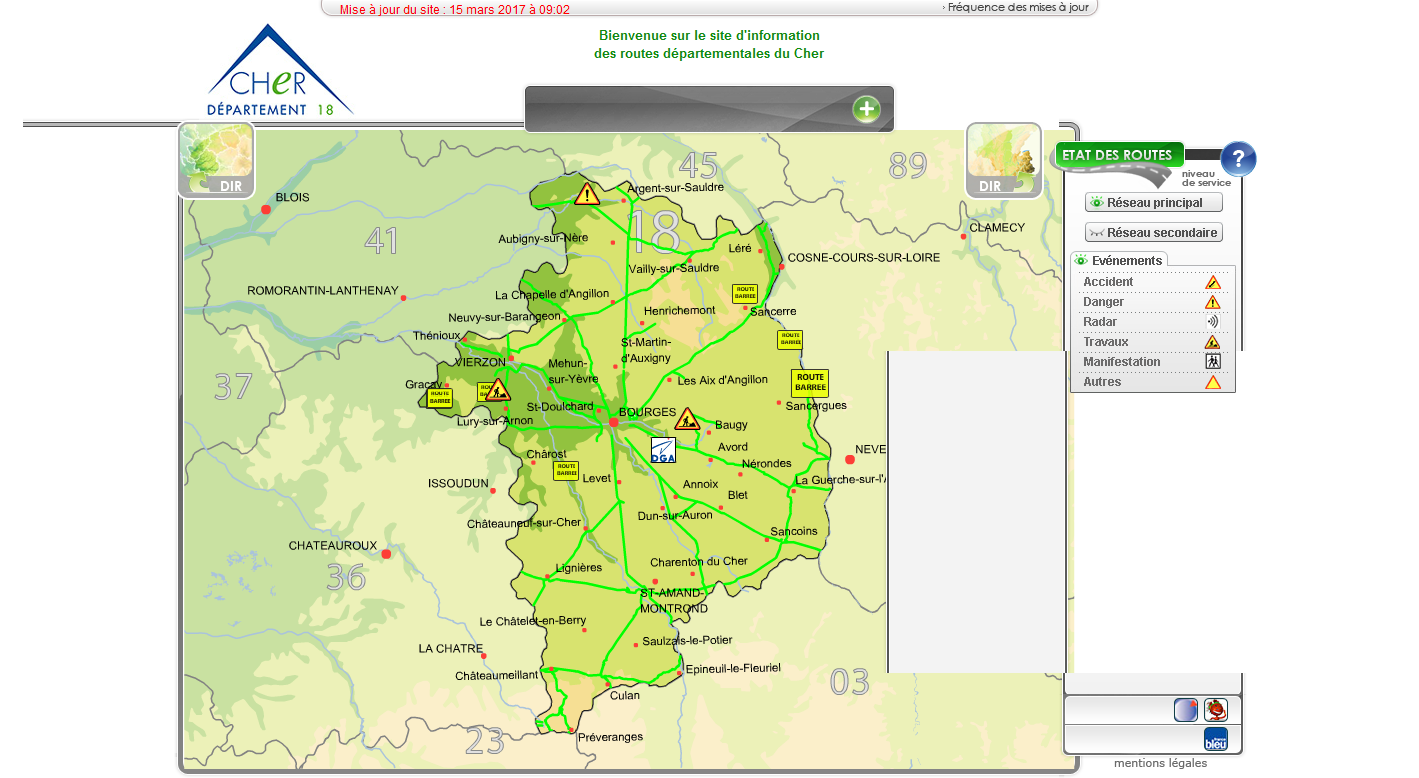
Task: Expand the top panel with green plus button
Action: coord(866,109)
